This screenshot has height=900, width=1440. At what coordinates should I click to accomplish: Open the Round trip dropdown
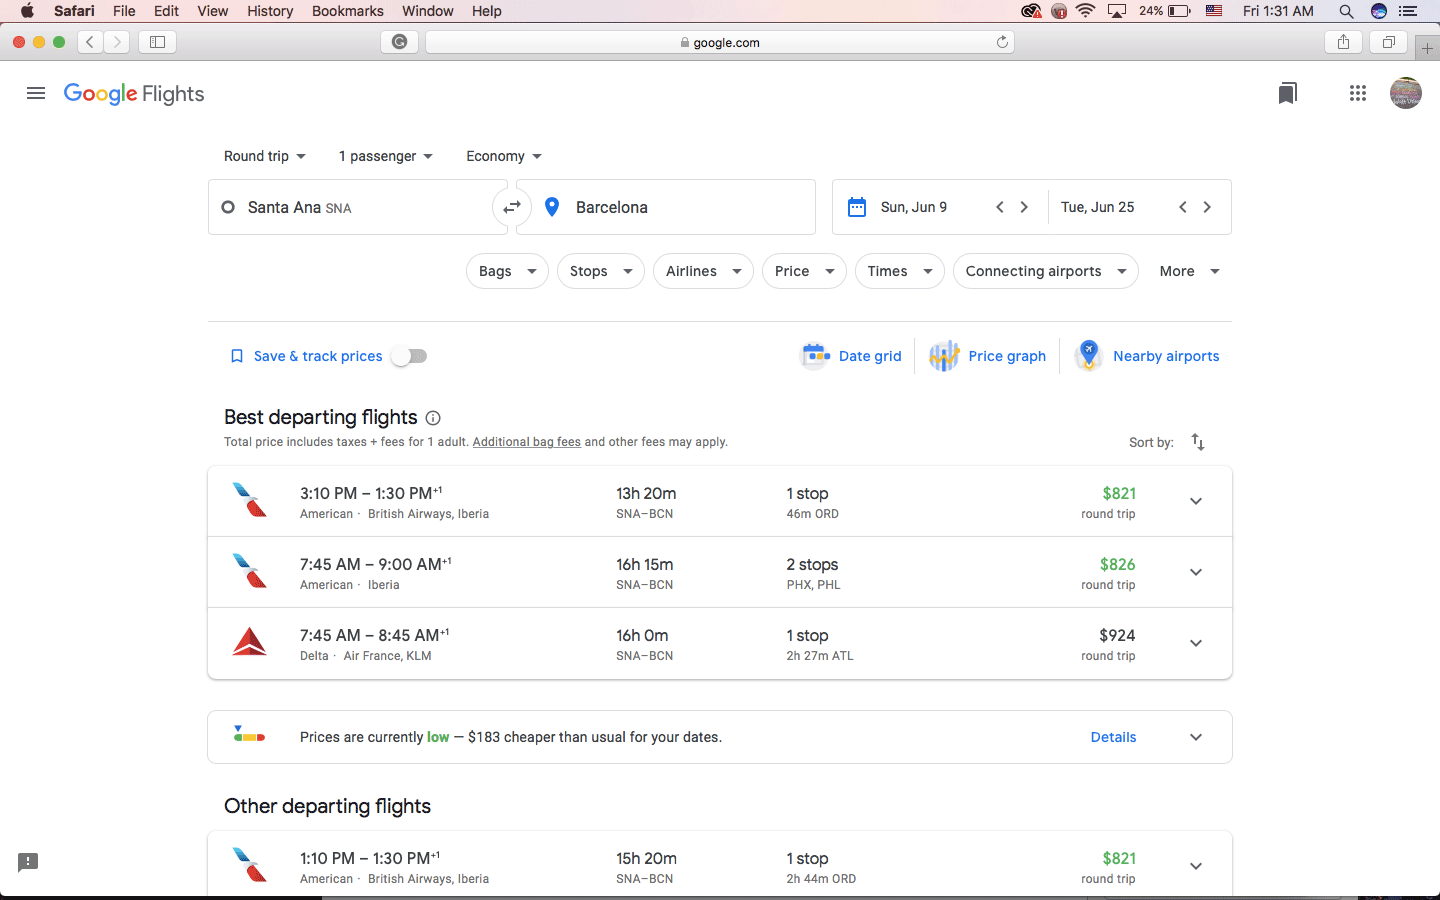(x=265, y=156)
